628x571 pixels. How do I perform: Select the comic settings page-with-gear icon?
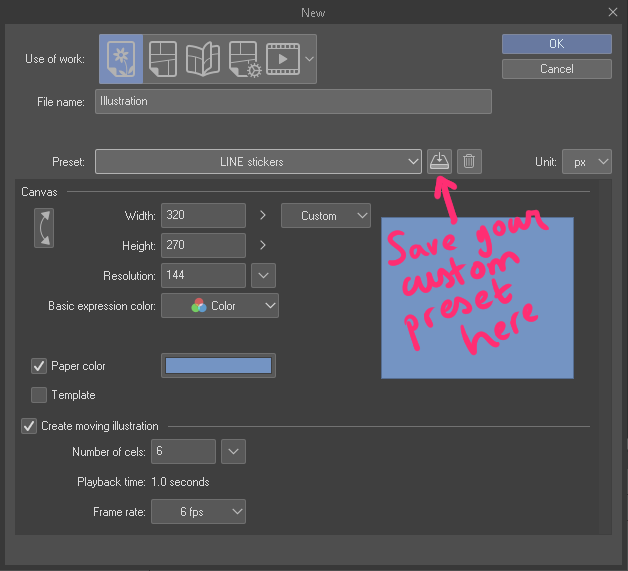[244, 59]
